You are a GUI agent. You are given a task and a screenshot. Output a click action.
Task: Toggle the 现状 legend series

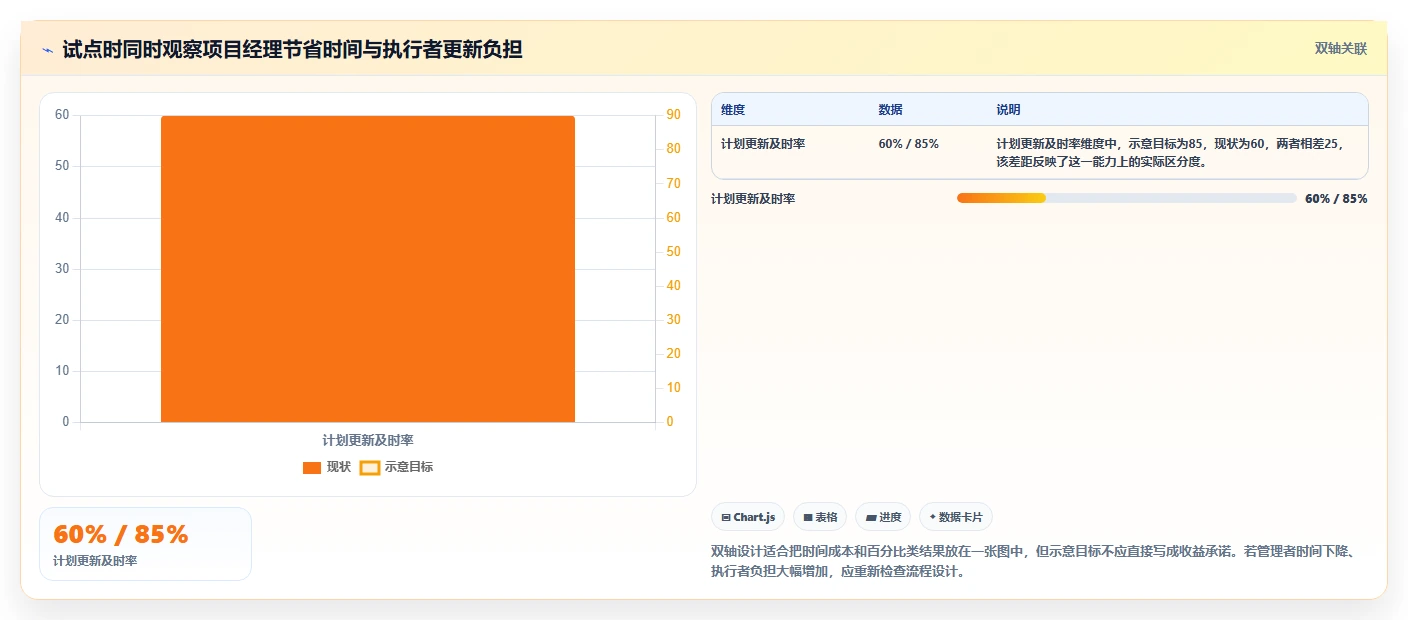pos(327,467)
